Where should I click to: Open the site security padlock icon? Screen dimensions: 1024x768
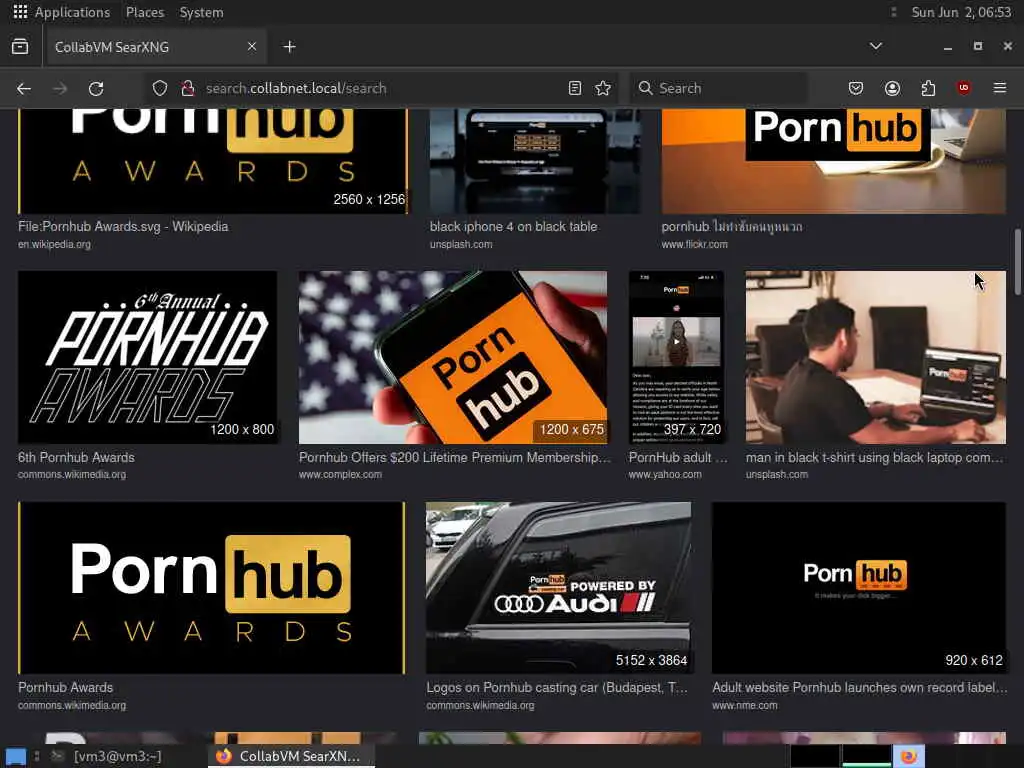187,88
